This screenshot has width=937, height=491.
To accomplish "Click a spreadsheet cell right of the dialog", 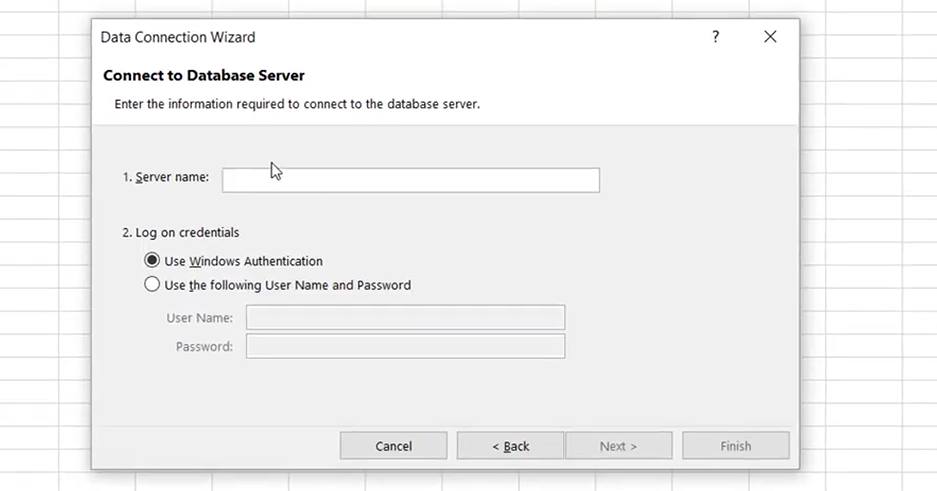I will click(870, 250).
